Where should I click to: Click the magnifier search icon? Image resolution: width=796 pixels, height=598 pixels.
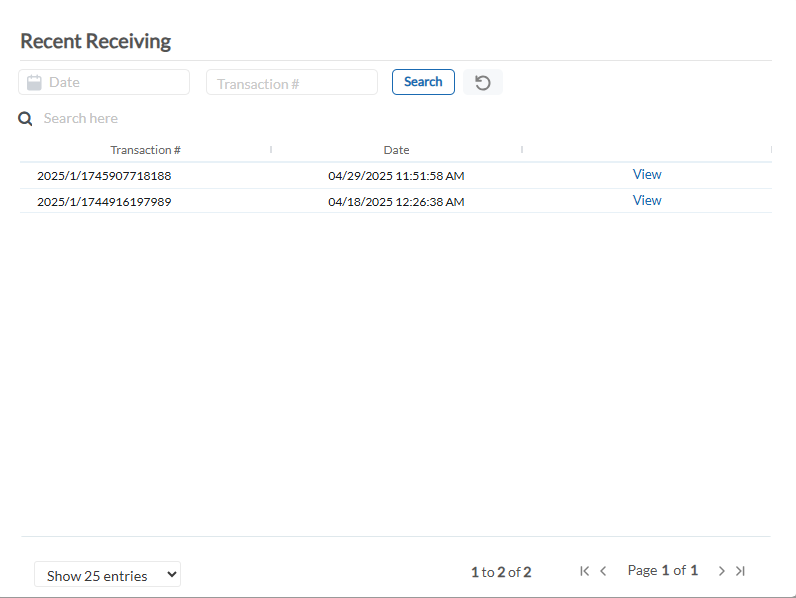coord(25,119)
